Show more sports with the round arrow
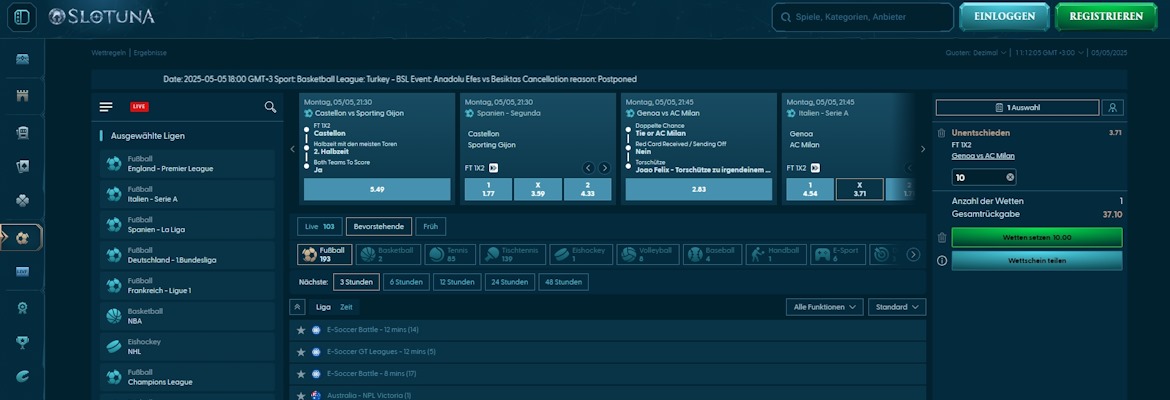The image size is (1170, 400). [x=913, y=254]
